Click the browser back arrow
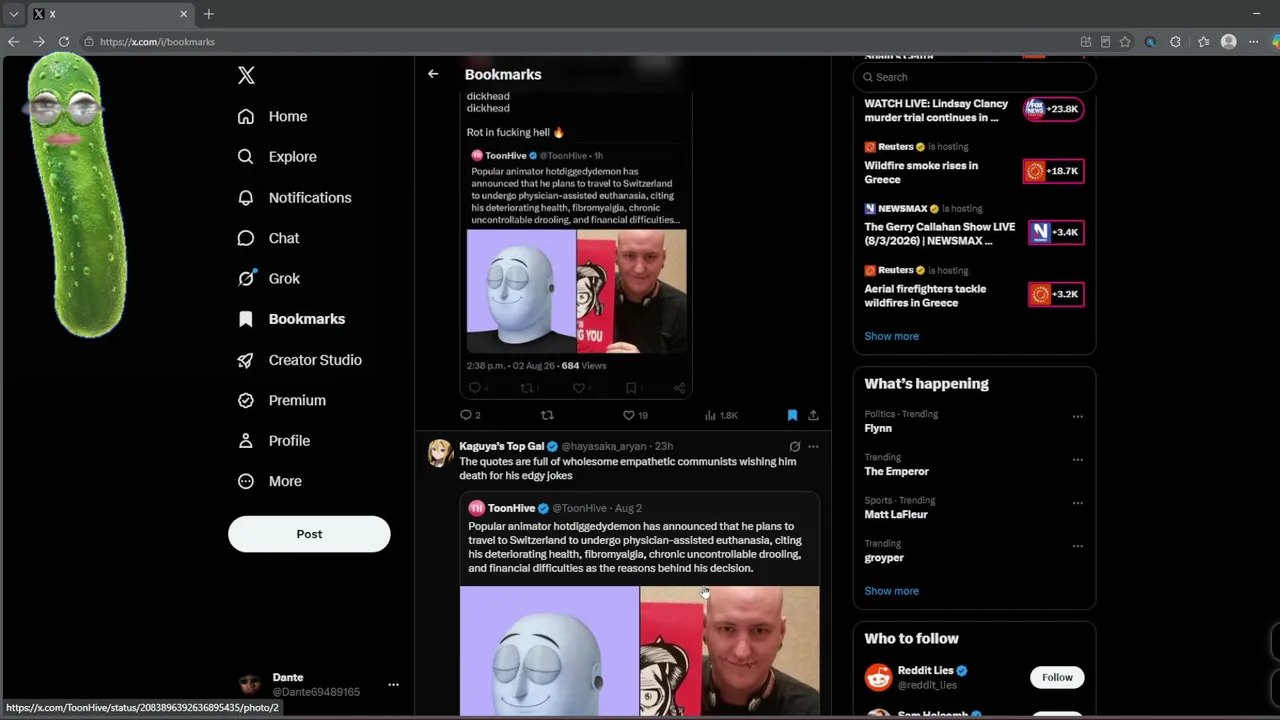1280x720 pixels. (x=13, y=42)
